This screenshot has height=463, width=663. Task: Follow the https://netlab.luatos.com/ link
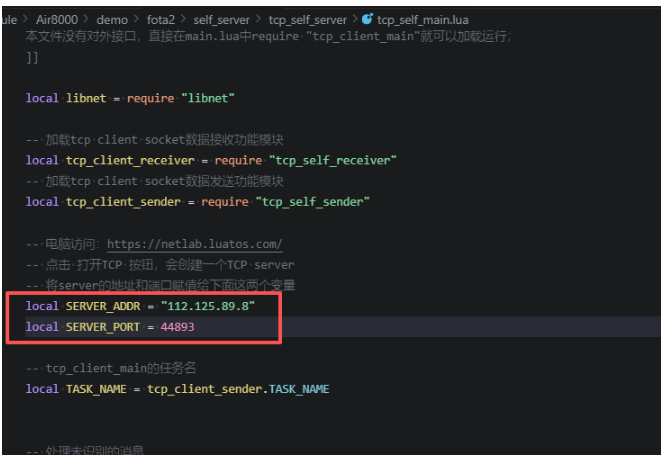pyautogui.click(x=195, y=244)
